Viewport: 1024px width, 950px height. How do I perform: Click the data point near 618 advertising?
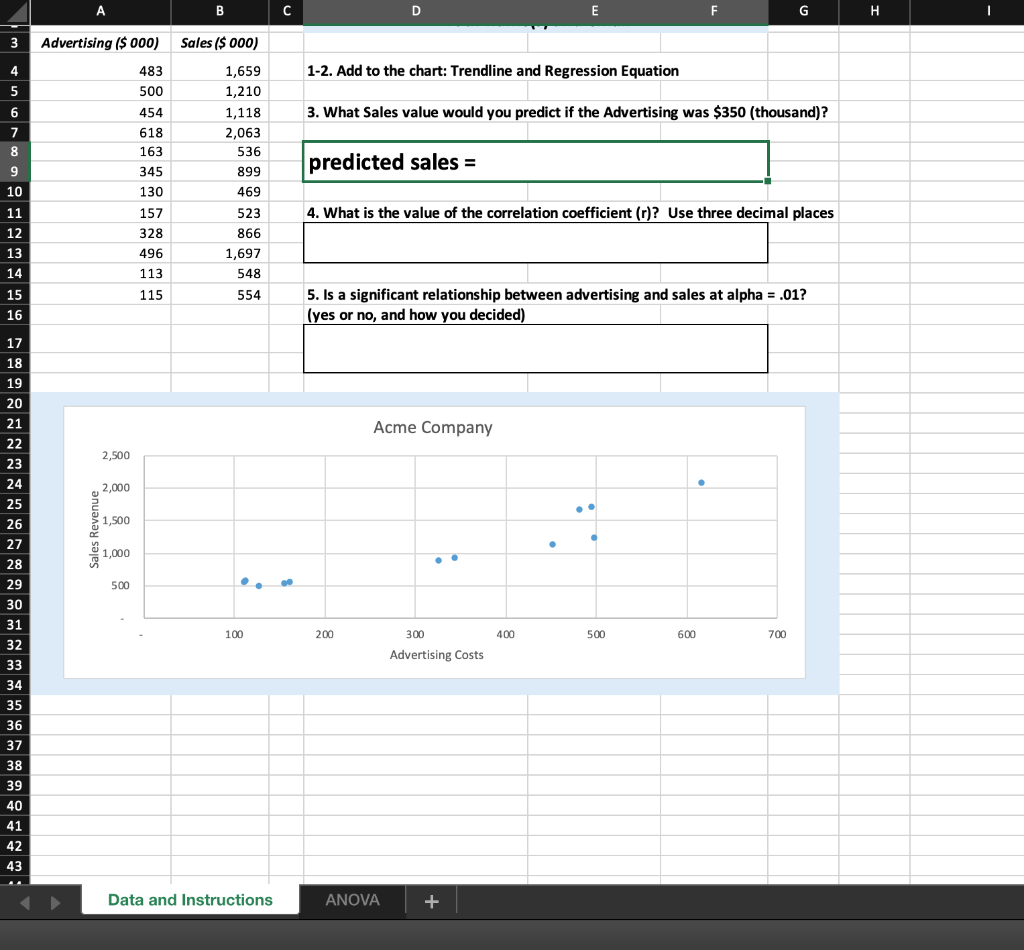tap(701, 483)
